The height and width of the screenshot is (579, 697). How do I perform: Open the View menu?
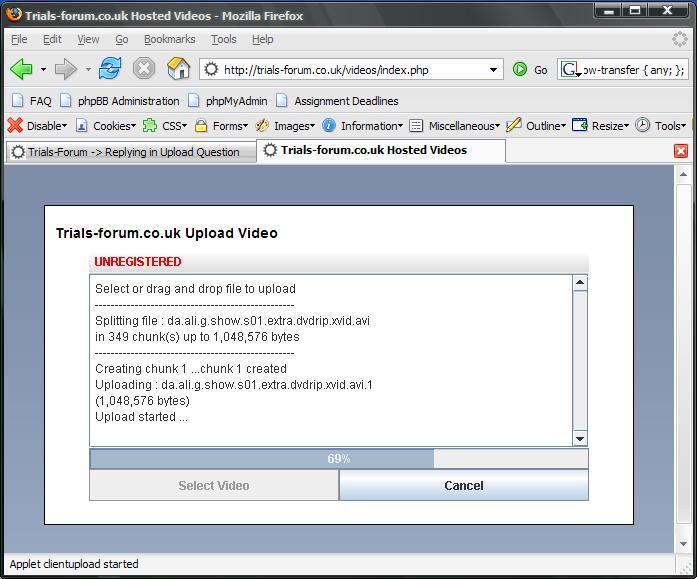(x=88, y=40)
